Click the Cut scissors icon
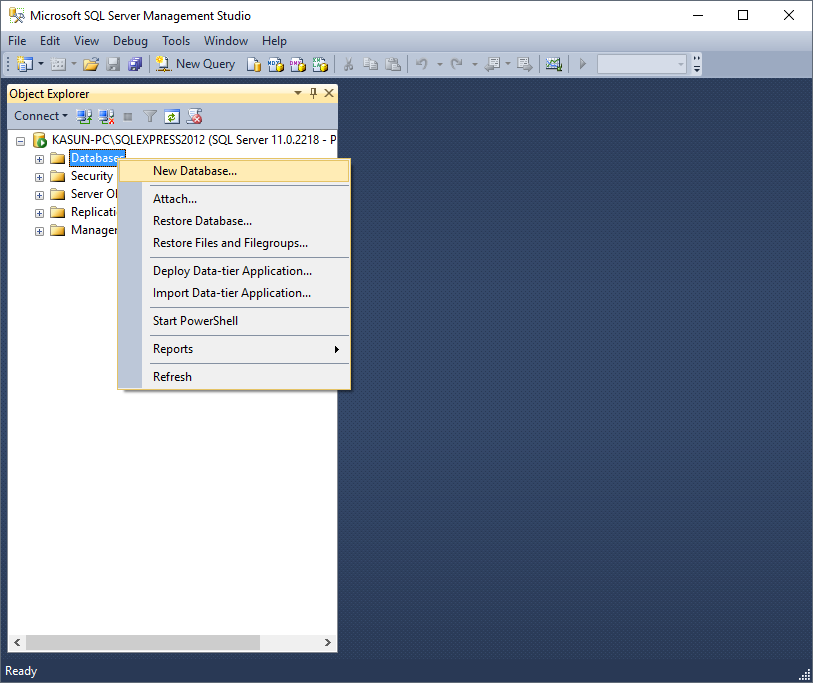Image resolution: width=813 pixels, height=683 pixels. [348, 64]
